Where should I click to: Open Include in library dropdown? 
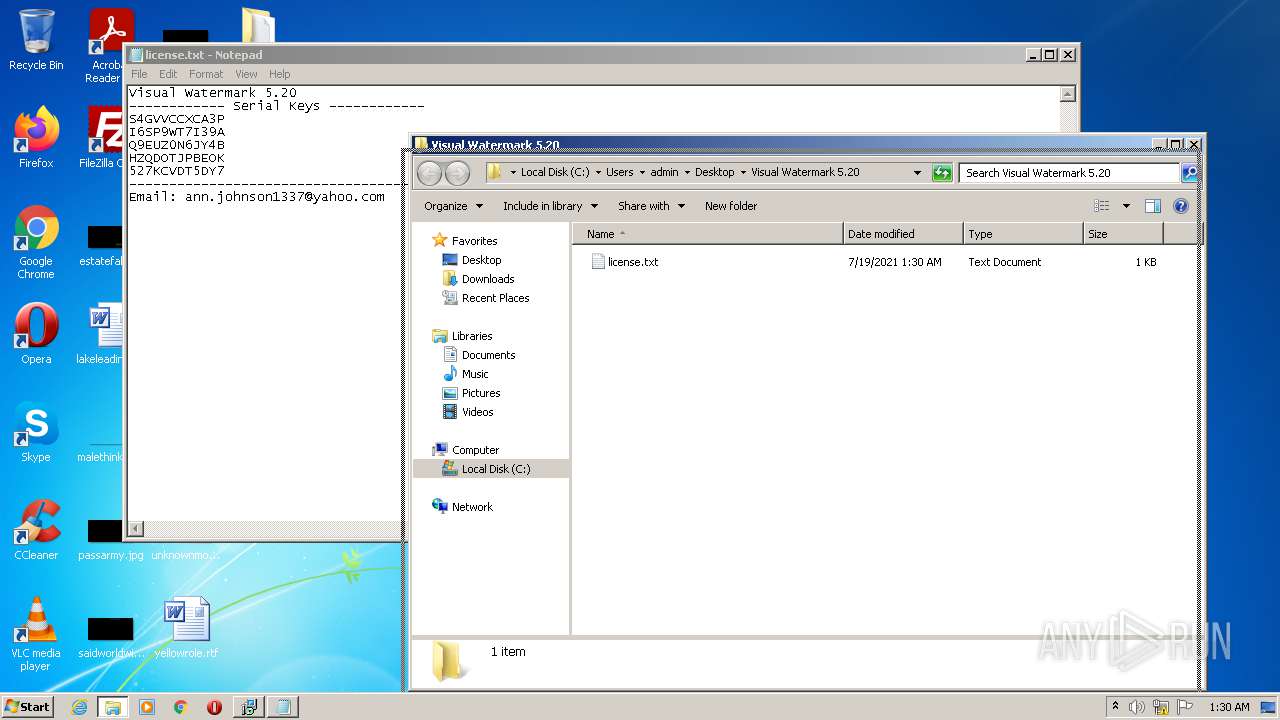pyautogui.click(x=550, y=206)
